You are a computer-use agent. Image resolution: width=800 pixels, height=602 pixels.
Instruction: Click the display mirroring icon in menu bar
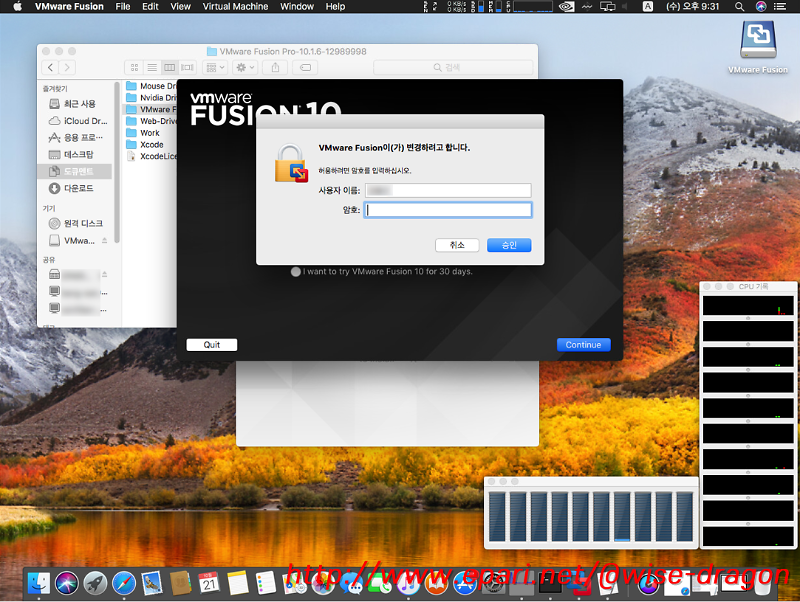(607, 7)
